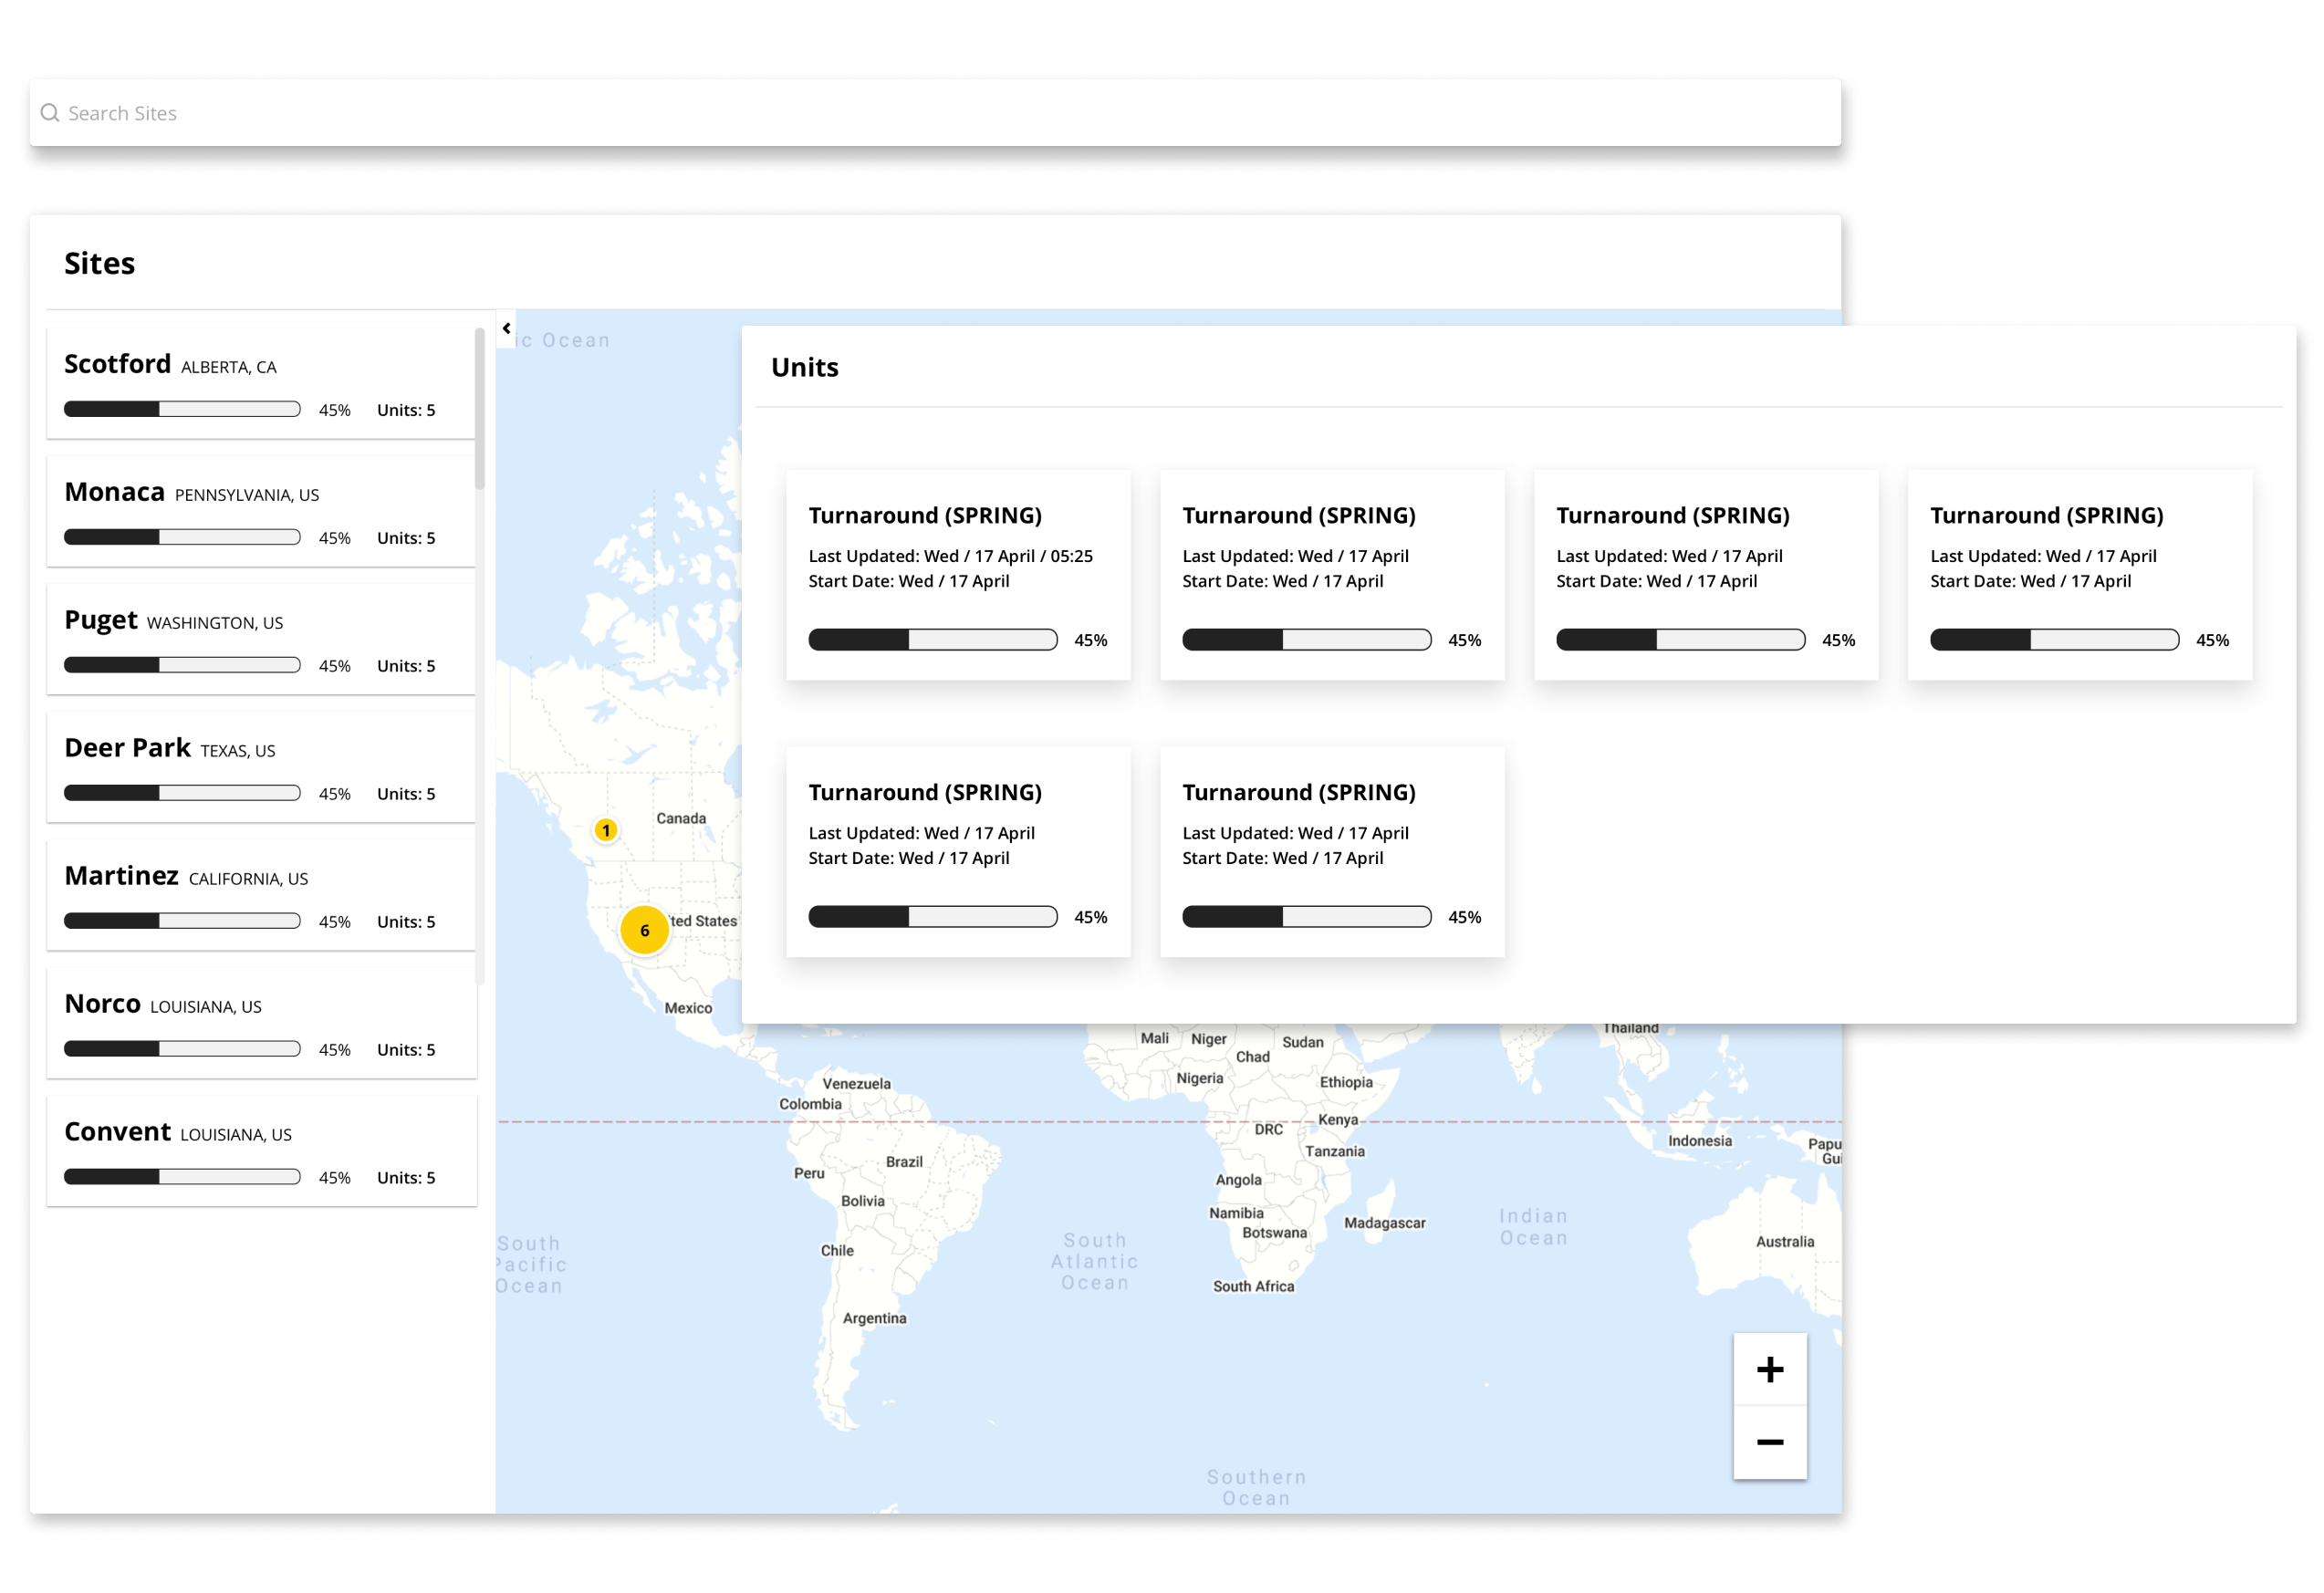Select the Monaca site card
The width and height of the screenshot is (2324, 1593).
[260, 511]
